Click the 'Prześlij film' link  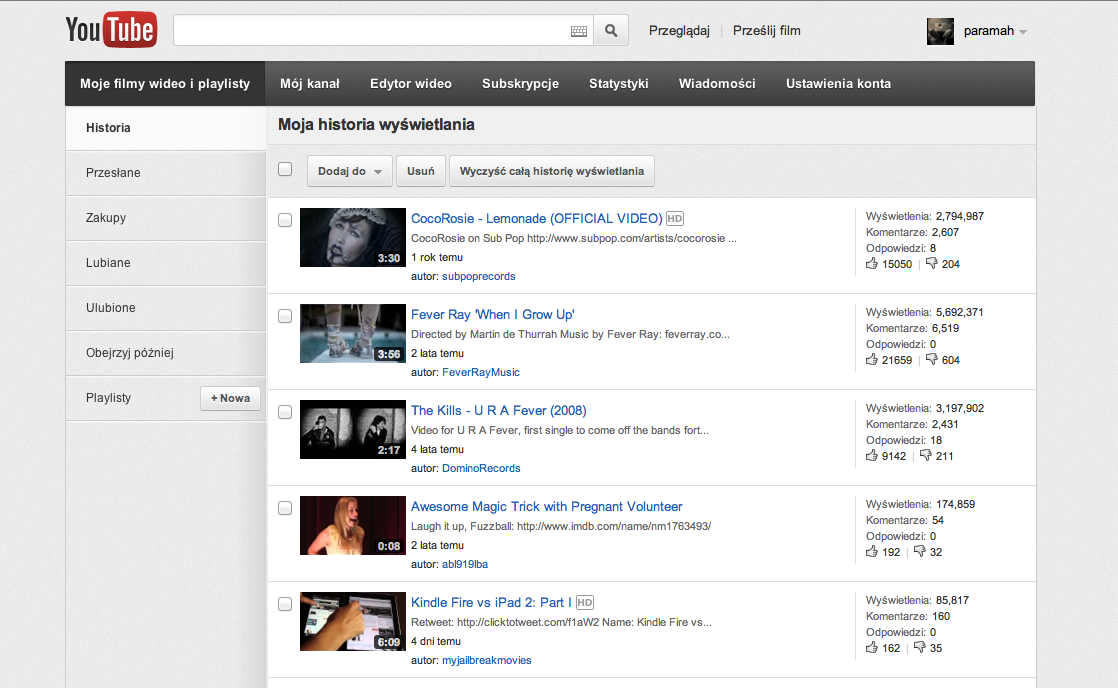[x=766, y=31]
